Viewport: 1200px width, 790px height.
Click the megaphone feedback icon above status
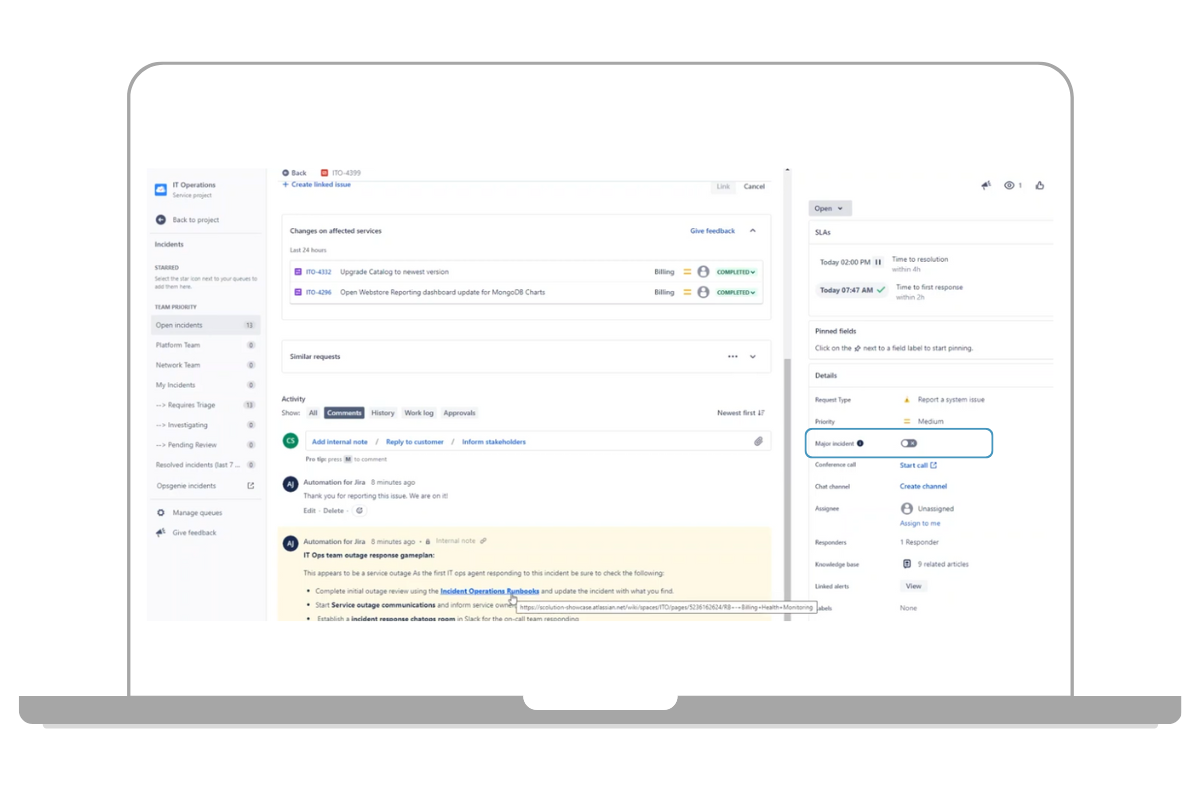click(x=986, y=185)
